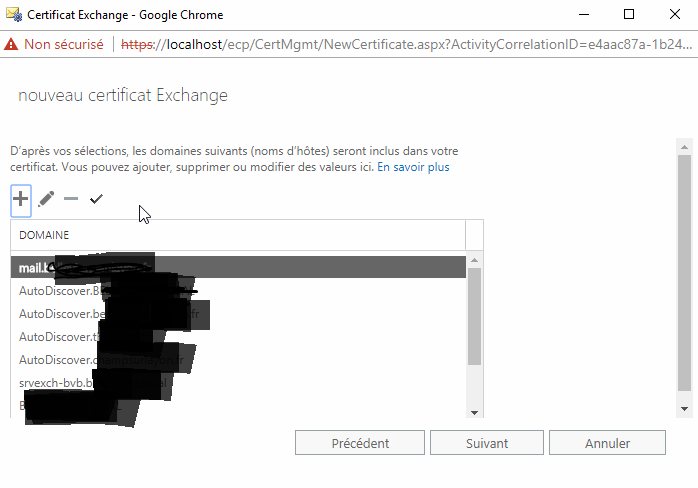Select the highlighted mail domain row

point(238,267)
